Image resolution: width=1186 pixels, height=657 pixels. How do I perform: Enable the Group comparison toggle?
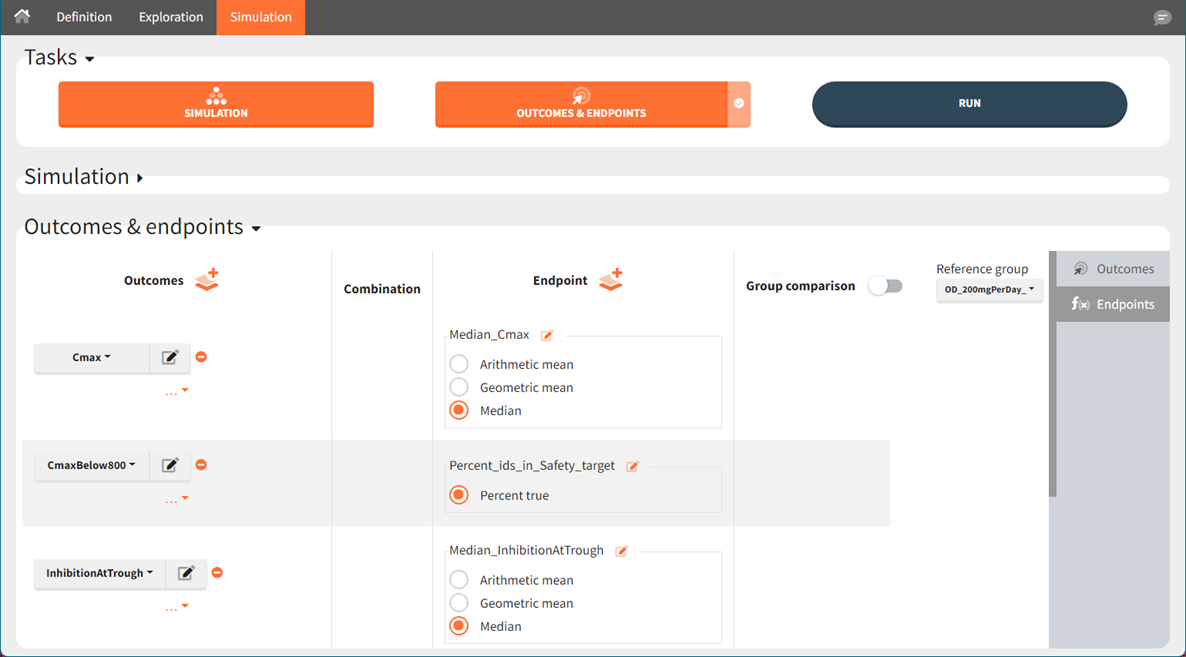coord(885,285)
